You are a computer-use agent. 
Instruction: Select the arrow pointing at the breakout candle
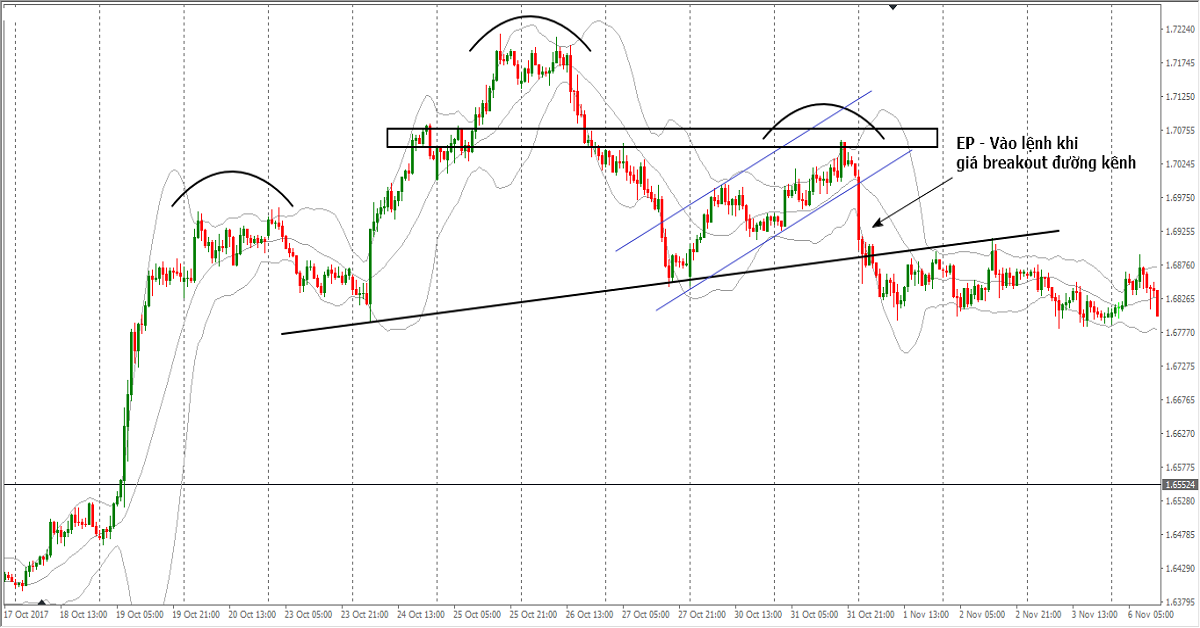pyautogui.click(x=912, y=198)
